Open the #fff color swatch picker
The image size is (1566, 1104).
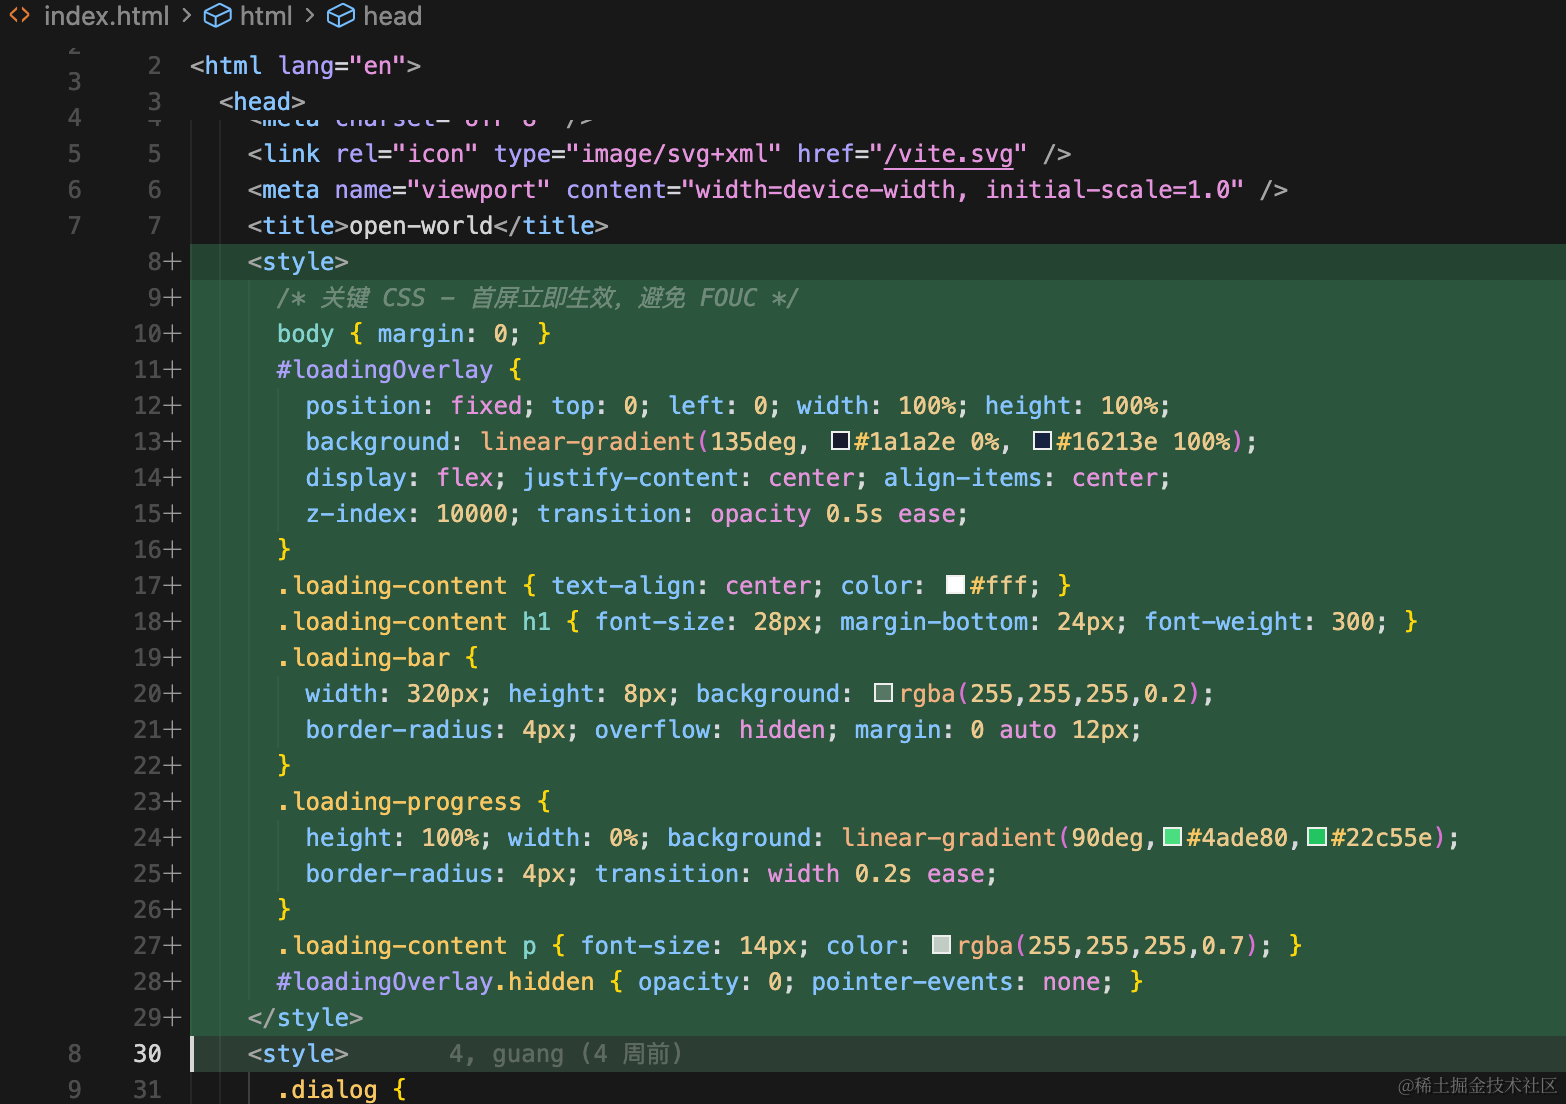point(956,585)
